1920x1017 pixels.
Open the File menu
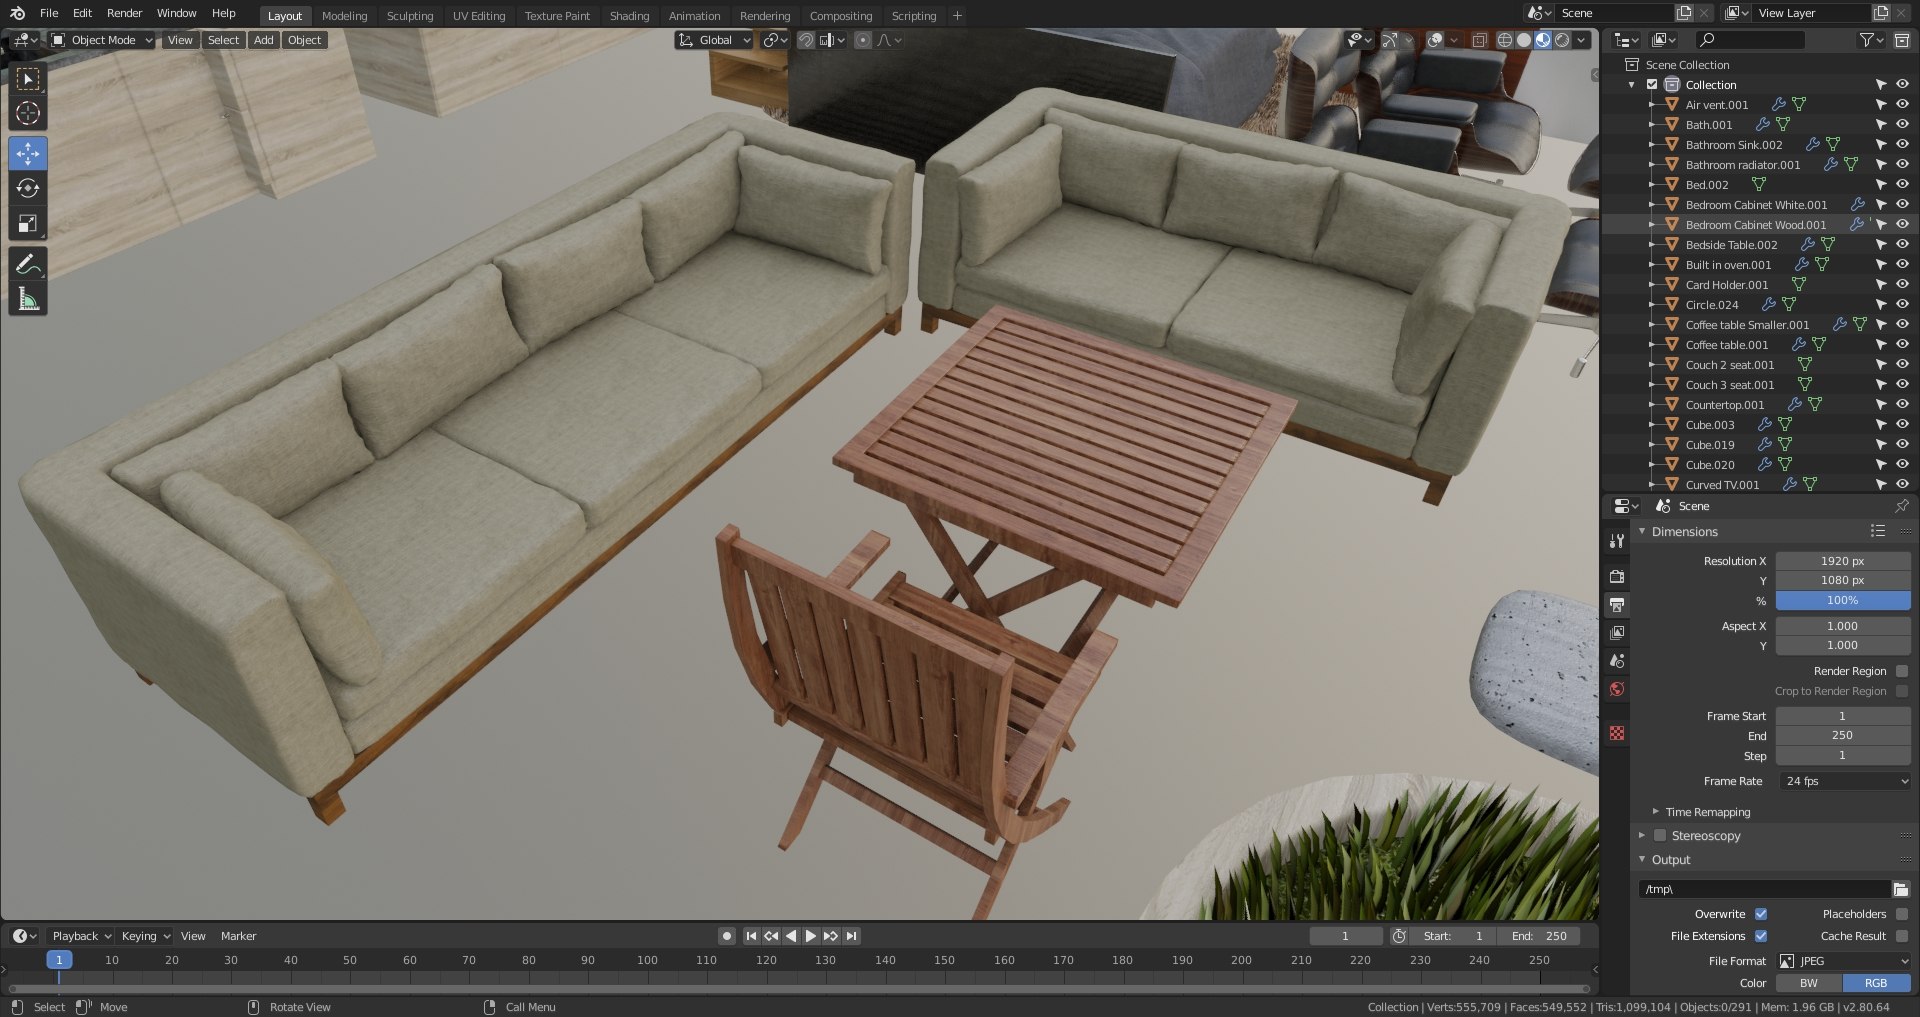coord(49,13)
